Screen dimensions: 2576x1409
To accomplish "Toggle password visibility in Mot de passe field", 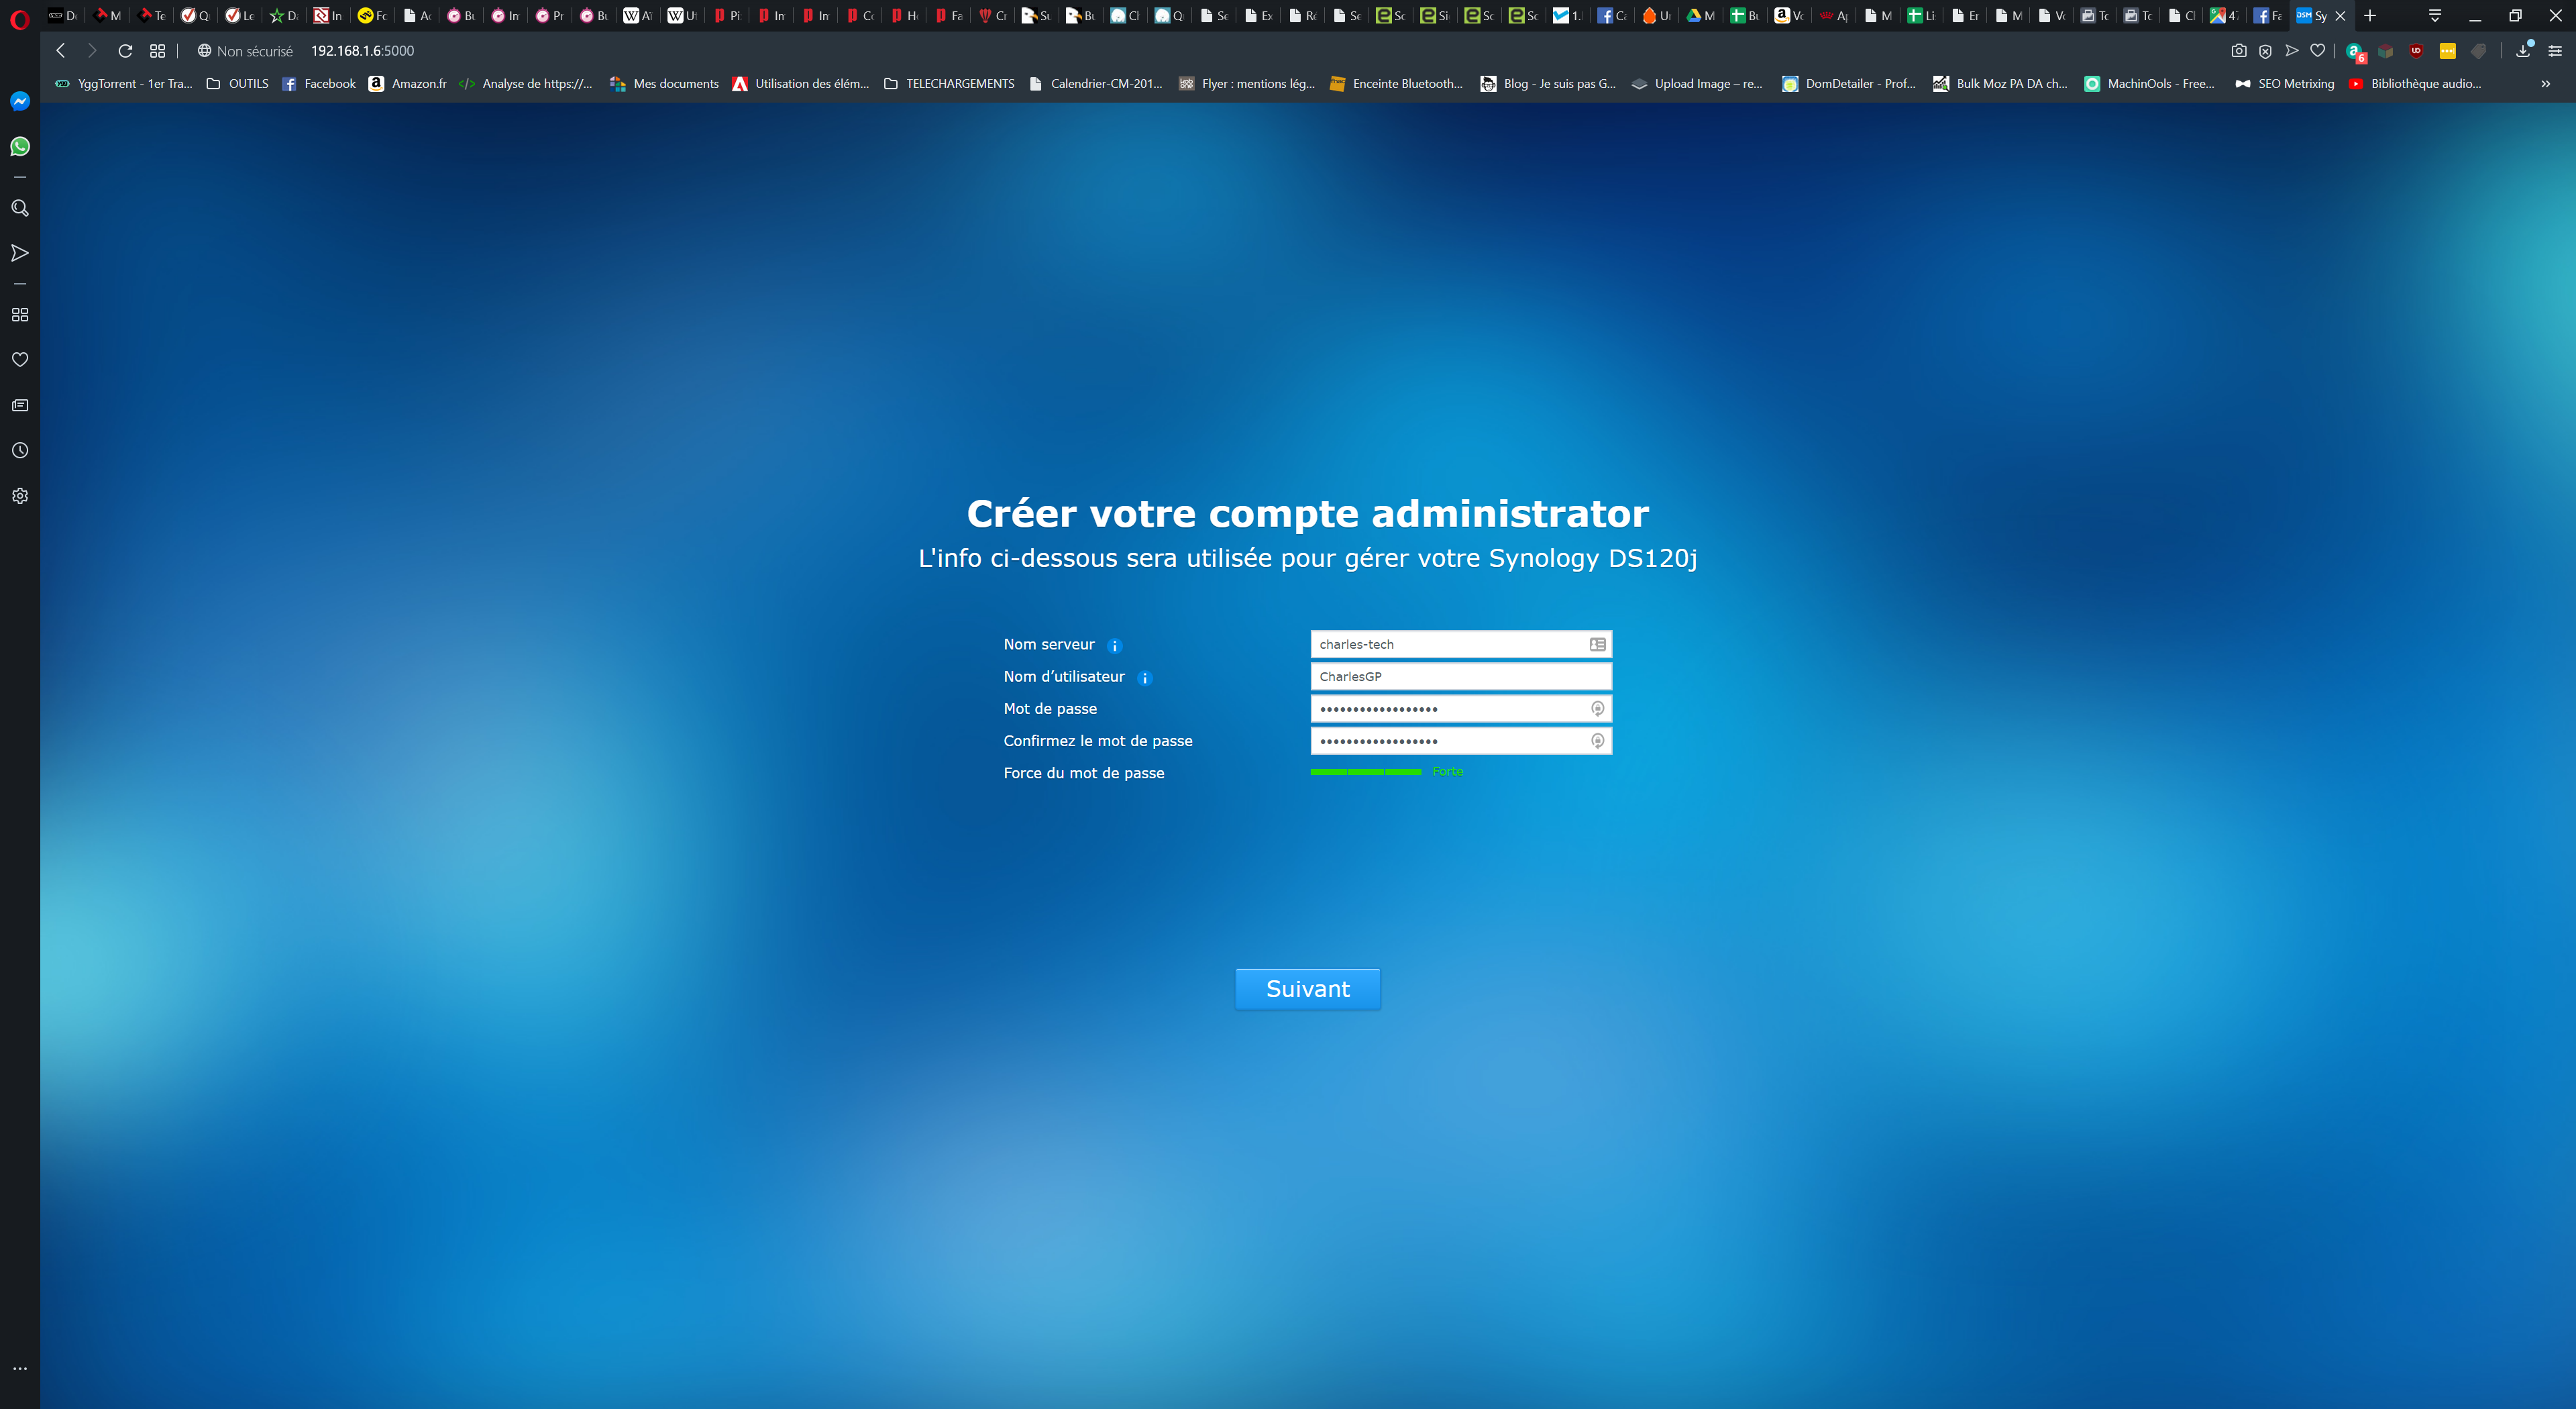I will click(x=1597, y=709).
